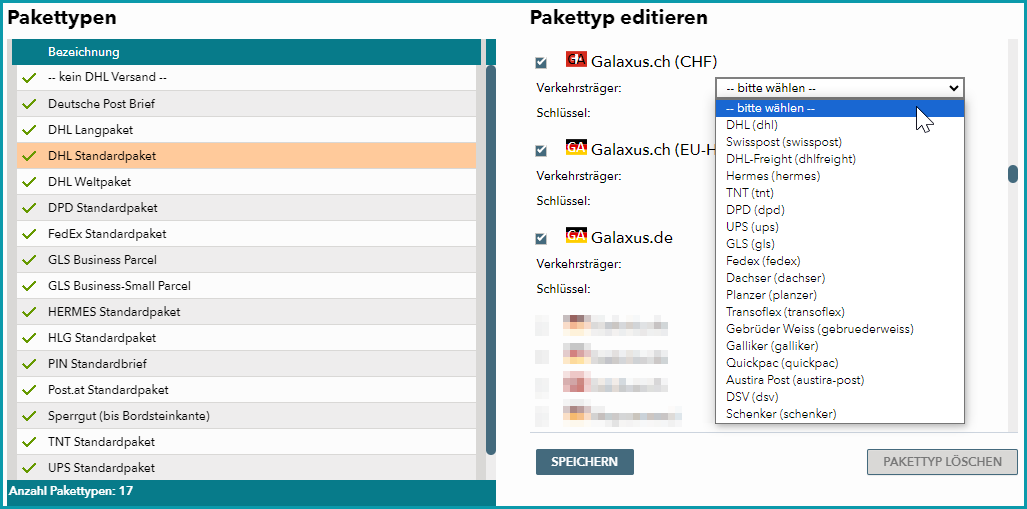Click the PAKETTYP LÖSCHEN button
1027x509 pixels.
tap(942, 462)
